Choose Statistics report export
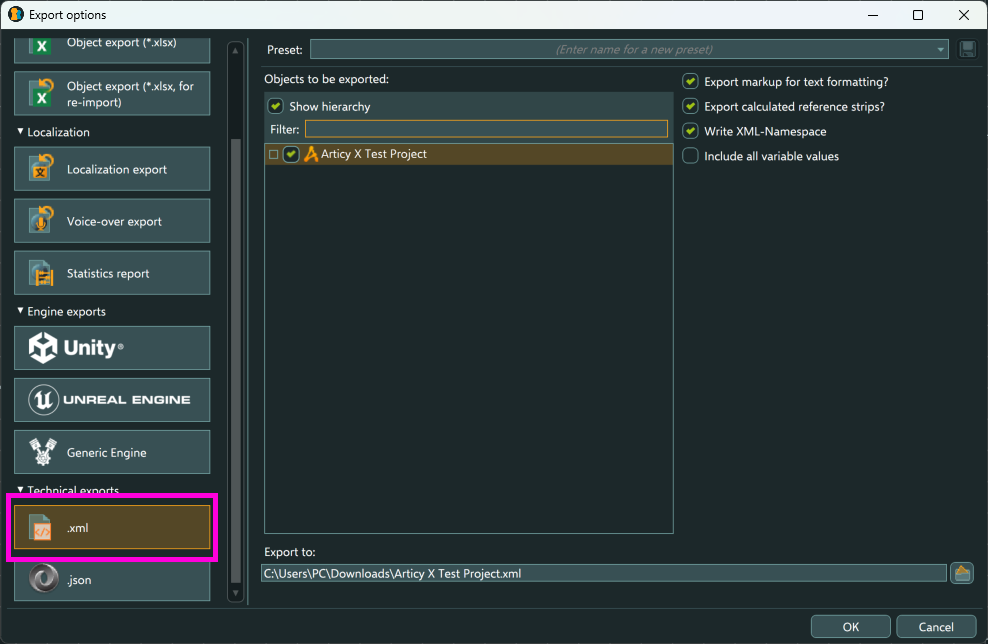This screenshot has height=644, width=988. [x=112, y=273]
